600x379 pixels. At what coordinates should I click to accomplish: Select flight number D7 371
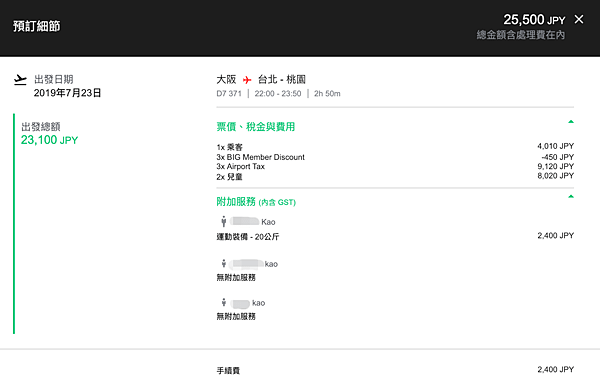[x=229, y=93]
